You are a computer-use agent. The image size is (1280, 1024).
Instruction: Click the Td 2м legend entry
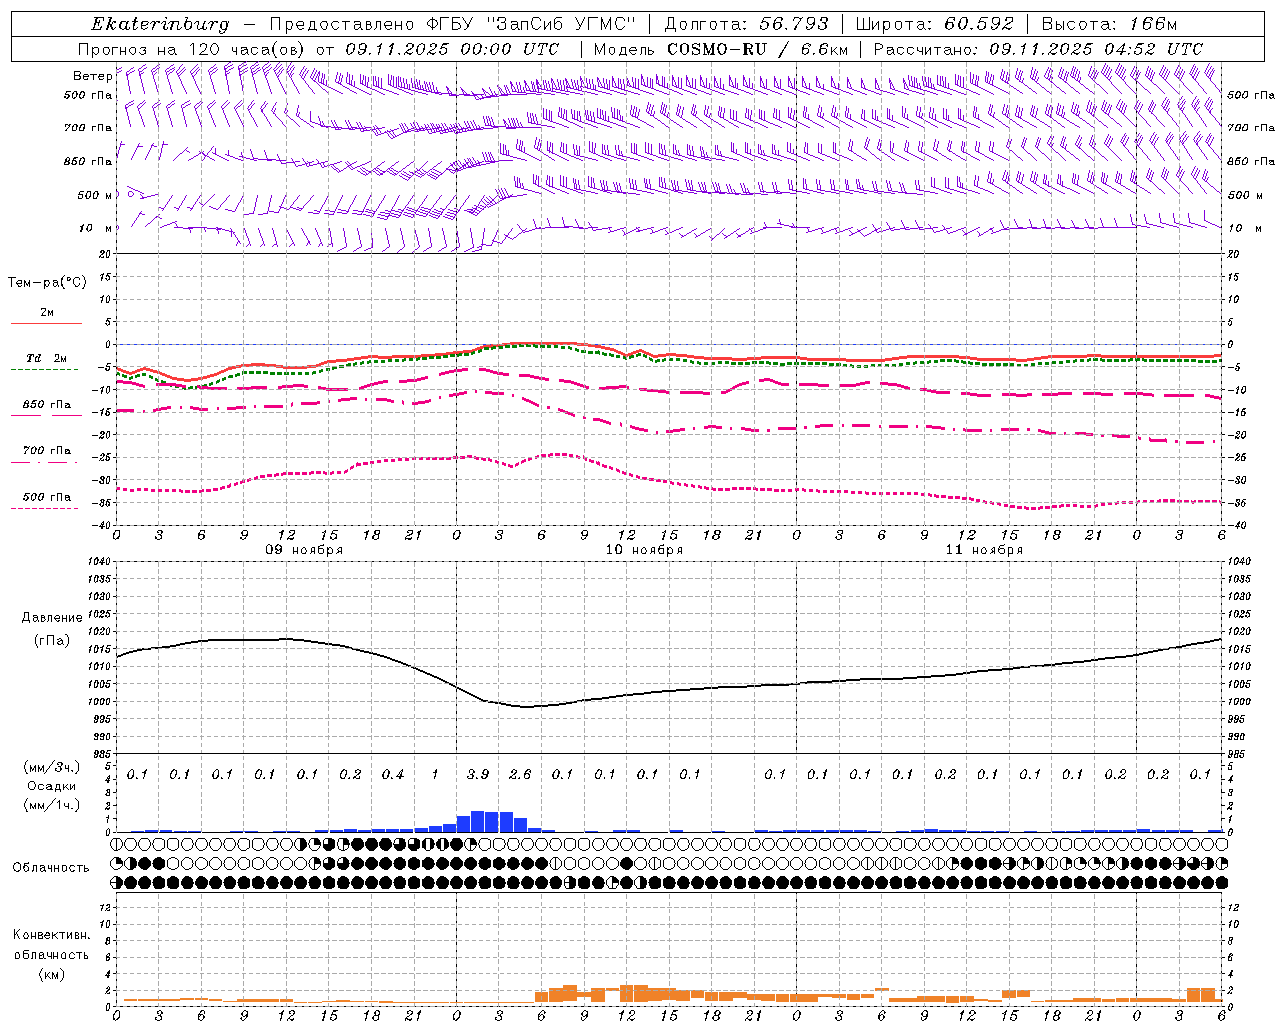click(x=46, y=358)
